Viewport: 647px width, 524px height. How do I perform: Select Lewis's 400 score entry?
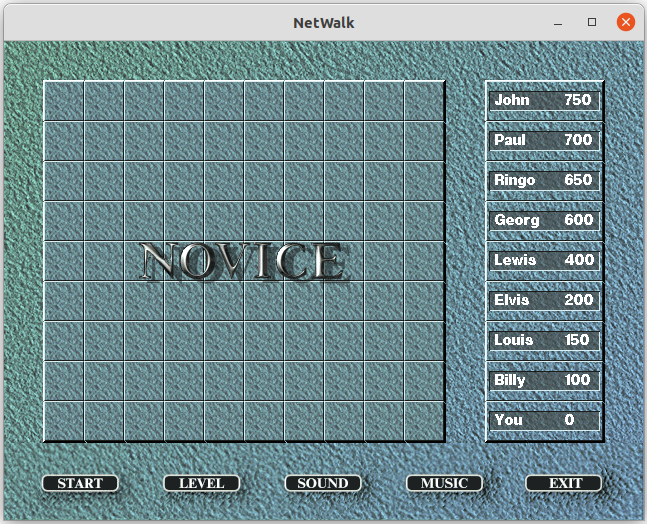[544, 260]
